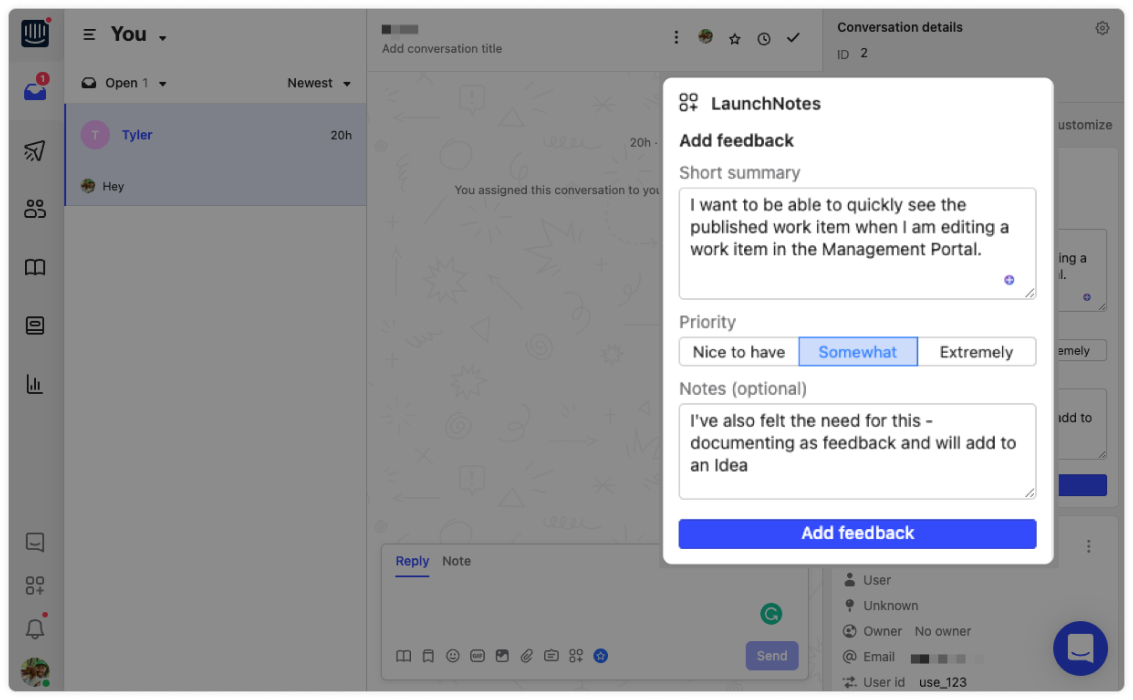Viewport: 1133px width, 700px height.
Task: Click the Hey message preview
Action: point(113,186)
